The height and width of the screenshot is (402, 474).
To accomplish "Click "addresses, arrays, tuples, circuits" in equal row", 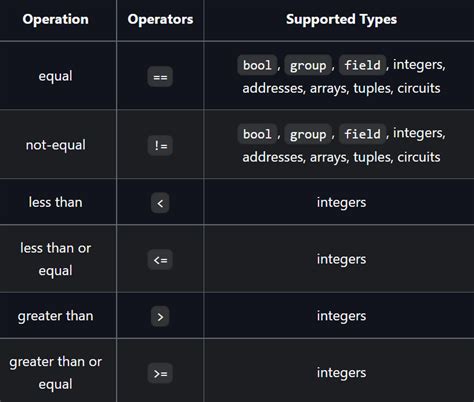I will 341,88.
